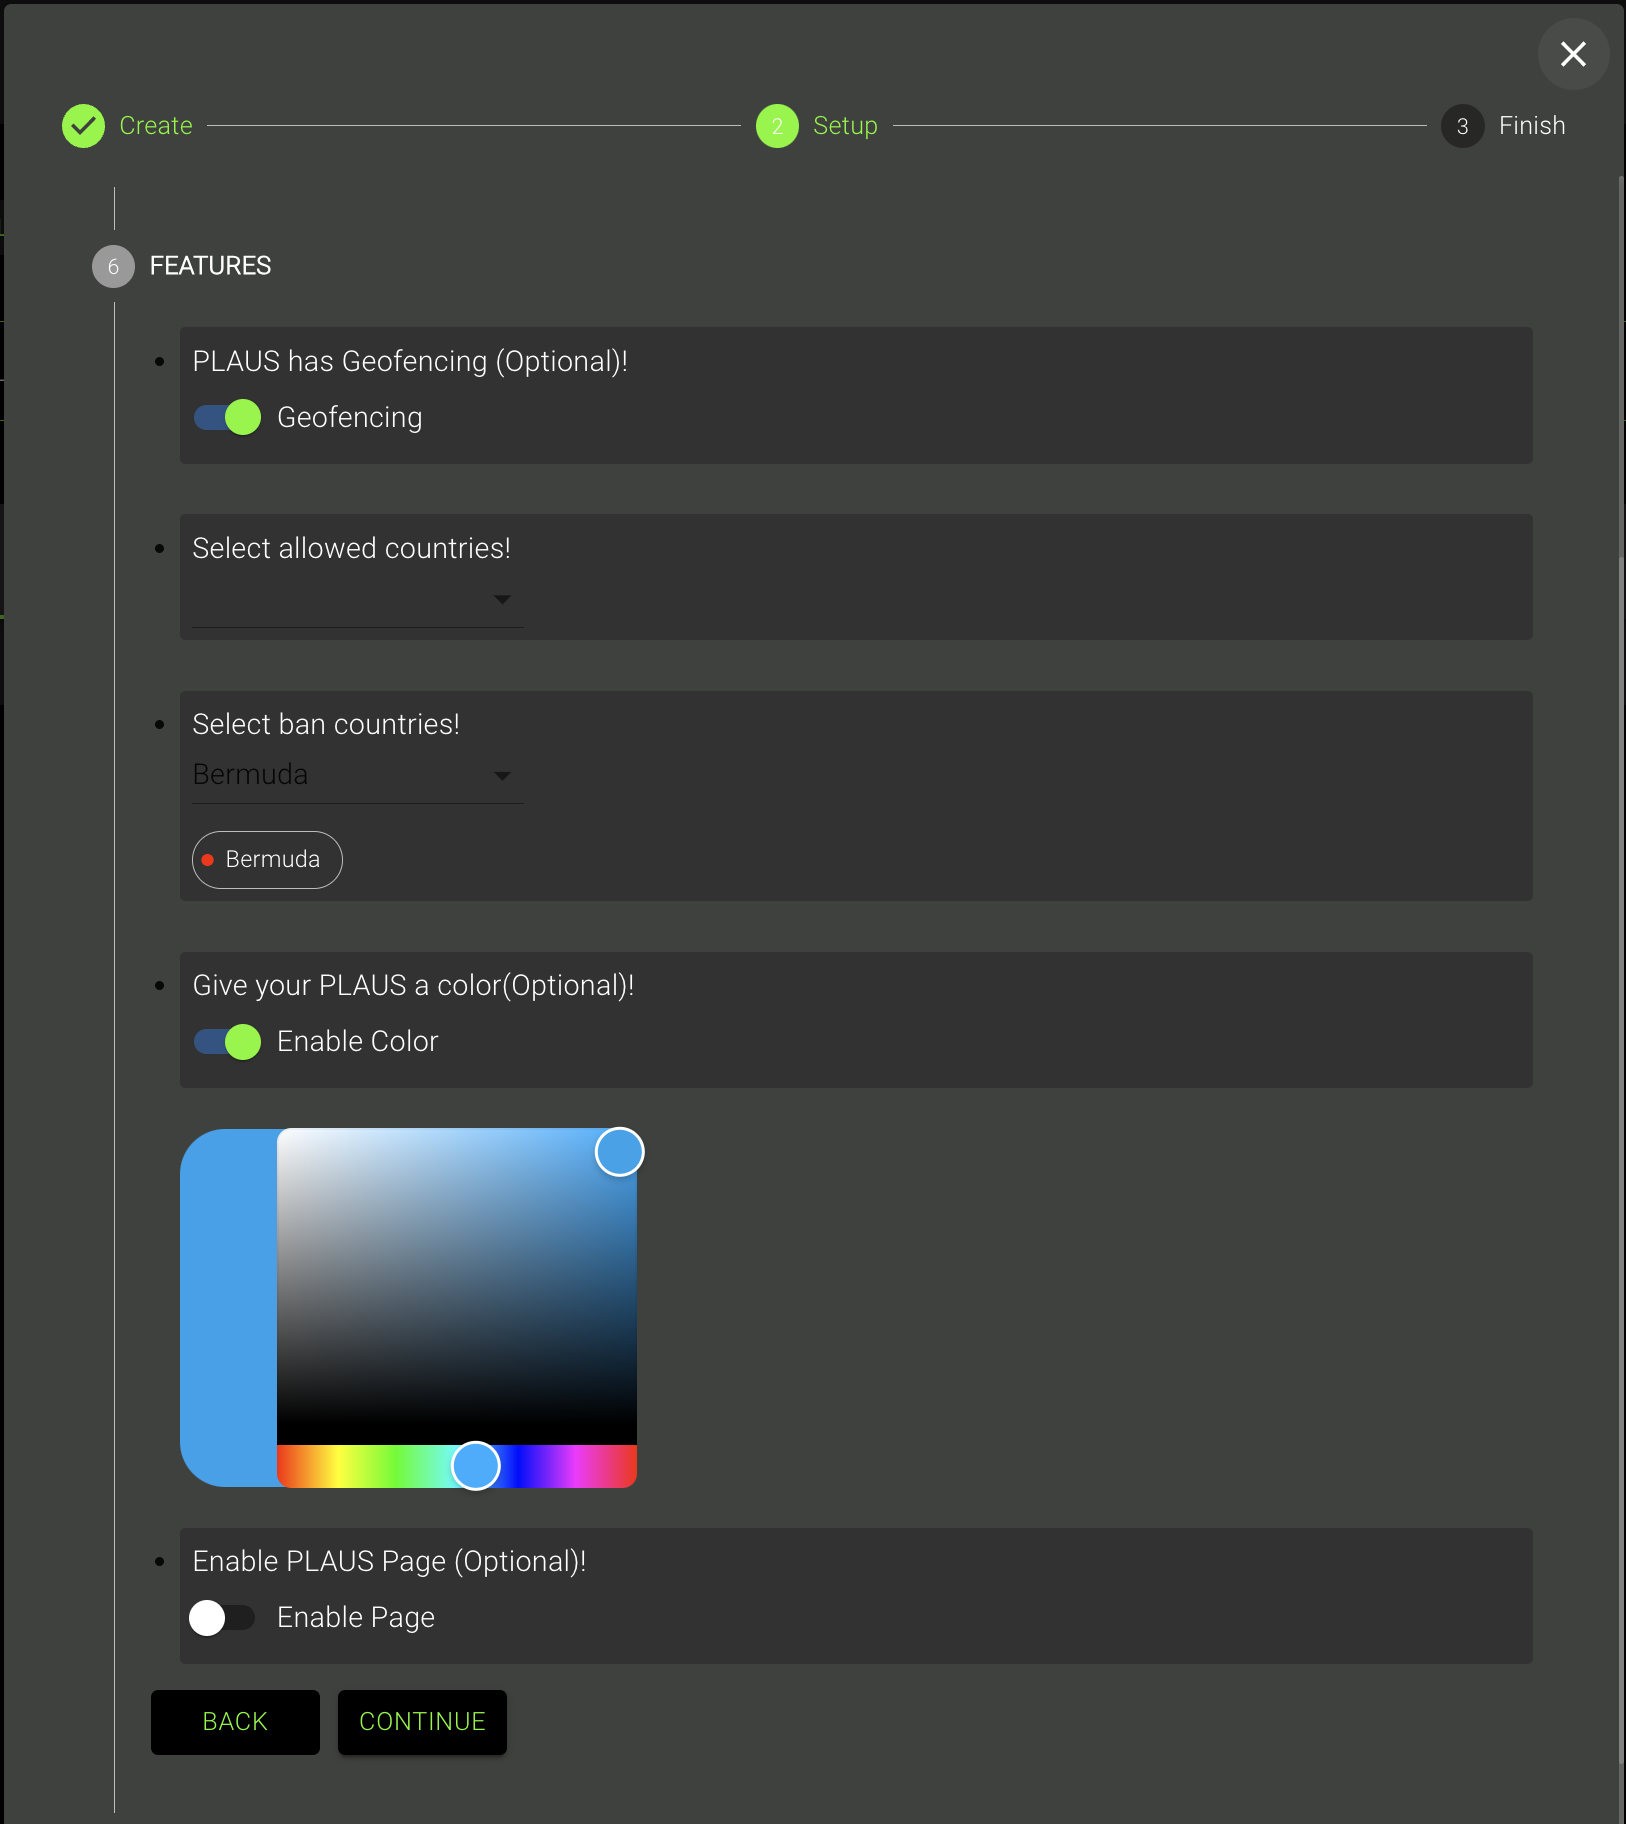The width and height of the screenshot is (1626, 1824).
Task: Click the Finish step number 3 icon
Action: click(1462, 126)
